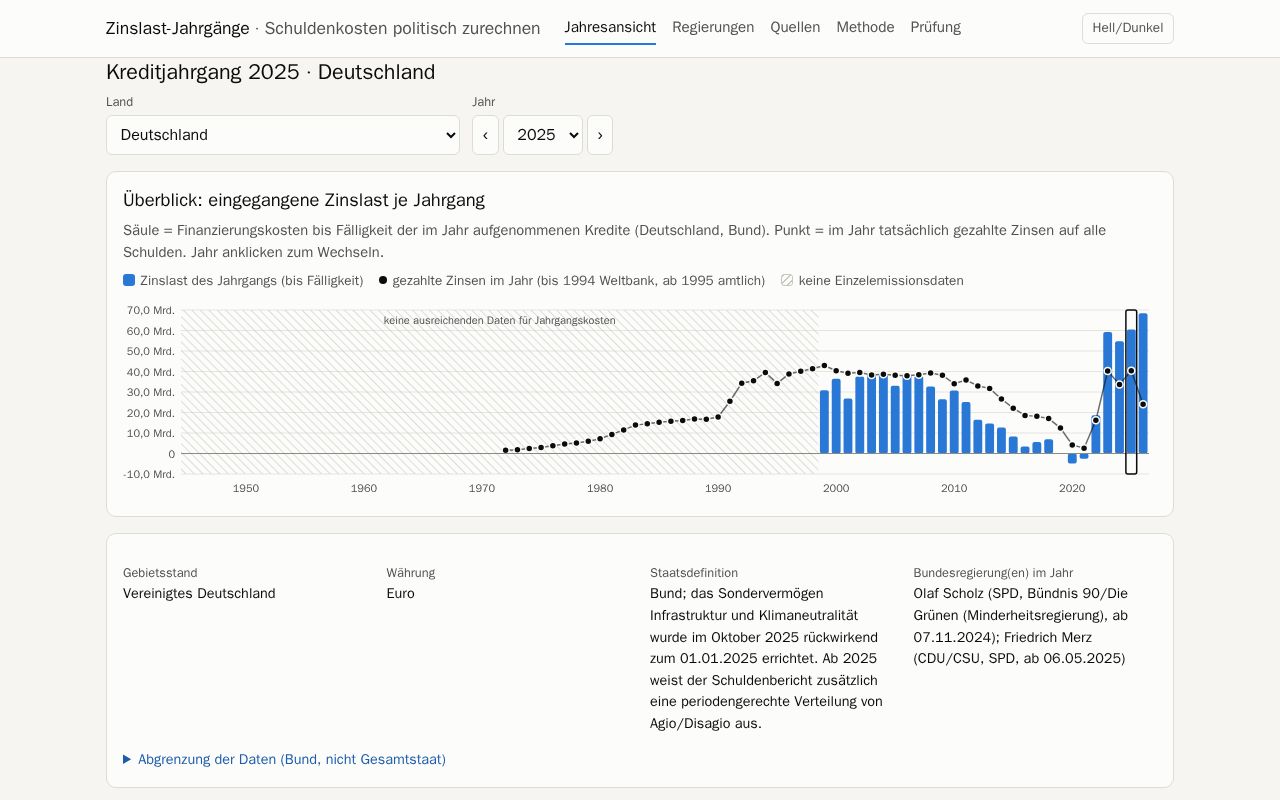Open the Jahr dropdown set to 2025
The height and width of the screenshot is (800, 1280).
pyautogui.click(x=543, y=135)
